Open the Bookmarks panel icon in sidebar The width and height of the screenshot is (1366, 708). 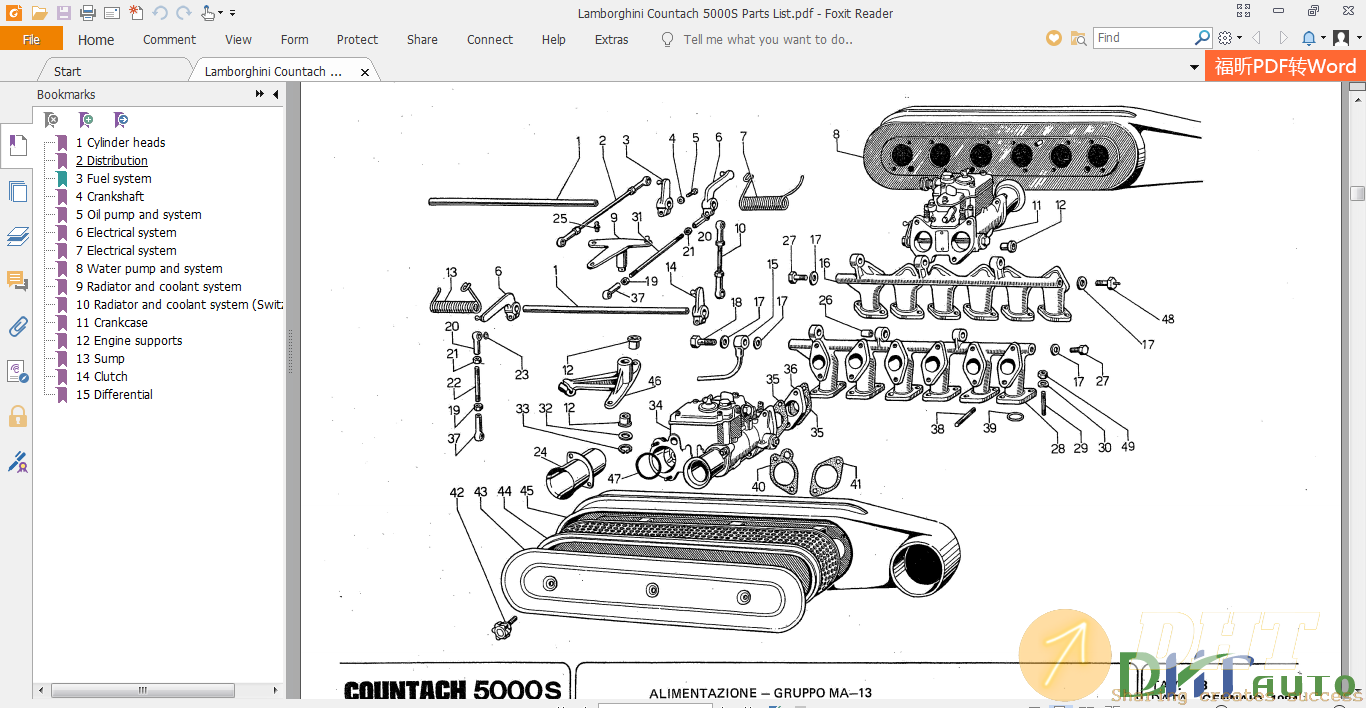pos(17,146)
